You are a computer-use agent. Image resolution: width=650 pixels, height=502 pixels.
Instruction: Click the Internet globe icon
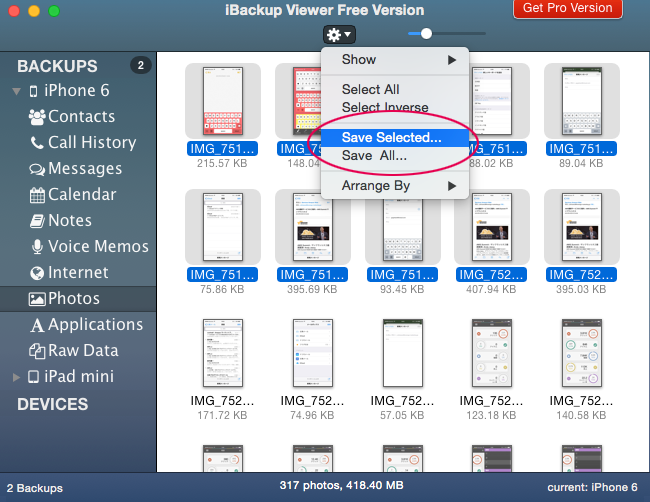(37, 273)
